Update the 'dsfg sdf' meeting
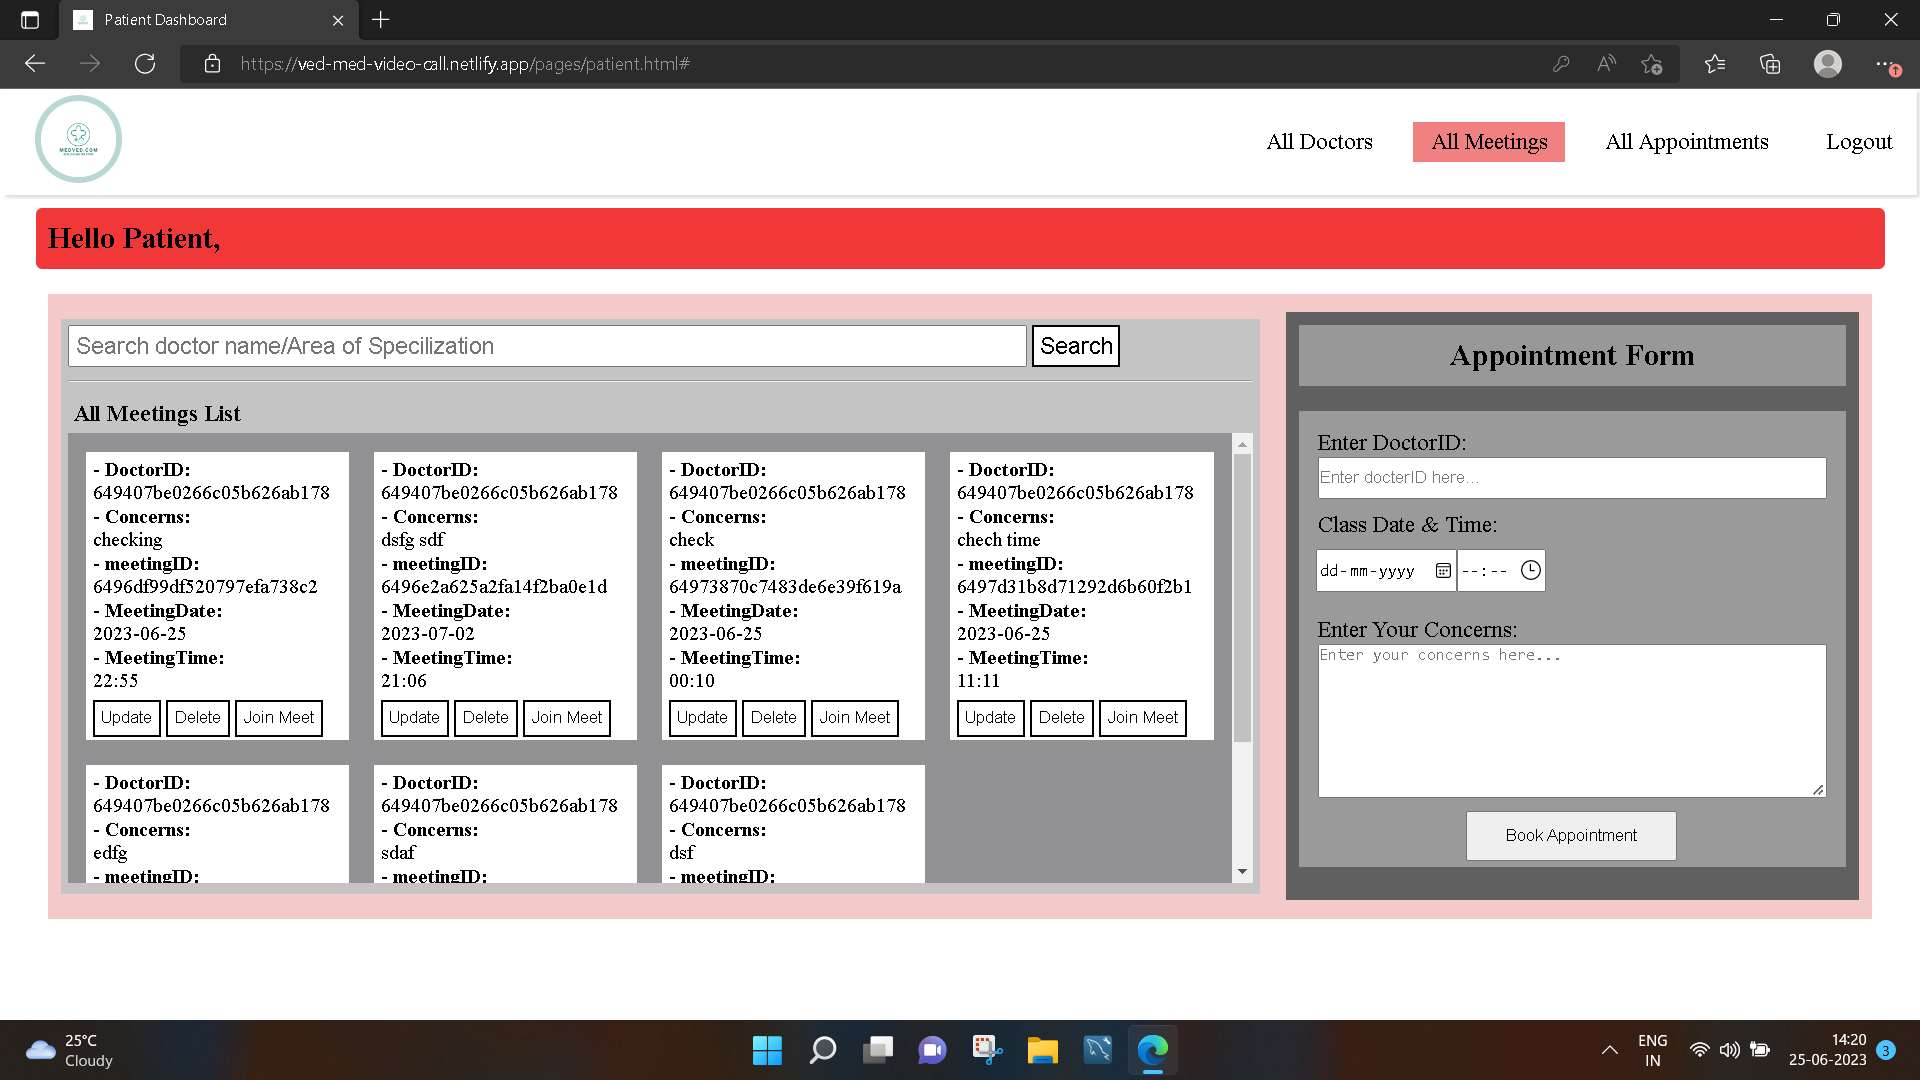The height and width of the screenshot is (1080, 1920). (414, 718)
